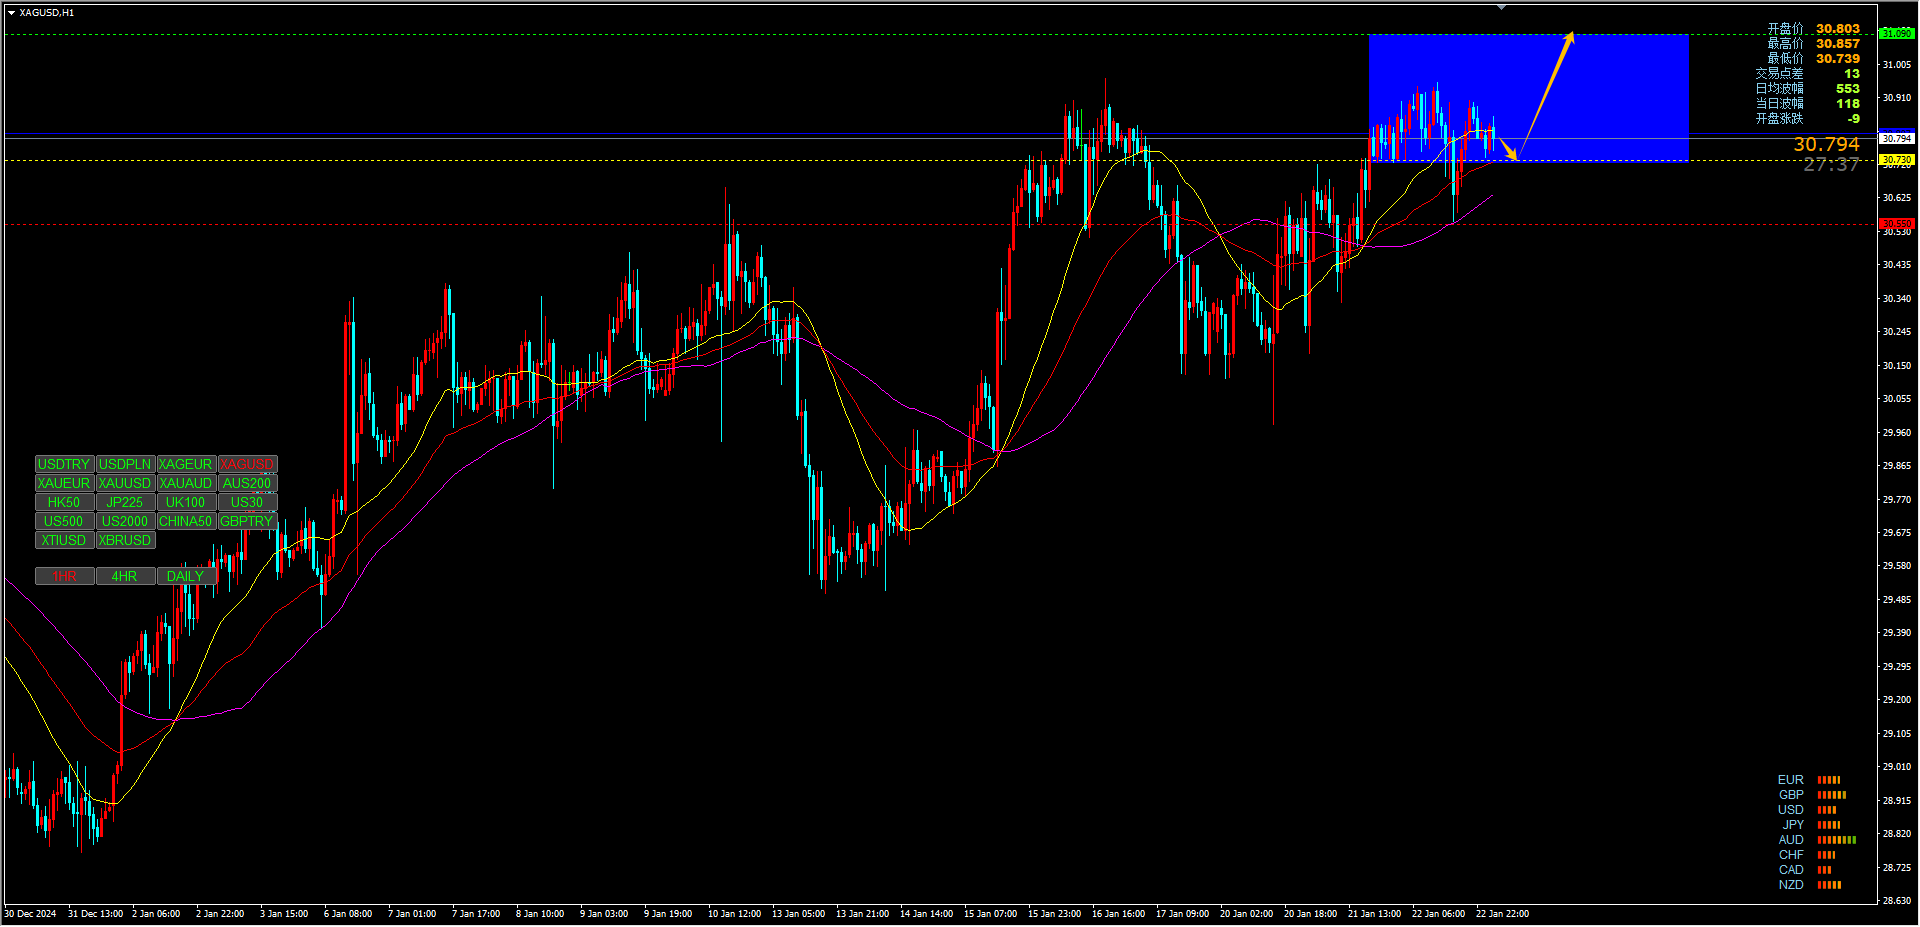The height and width of the screenshot is (927, 1920).
Task: Click the 日均波幅 value 553
Action: click(x=1848, y=89)
